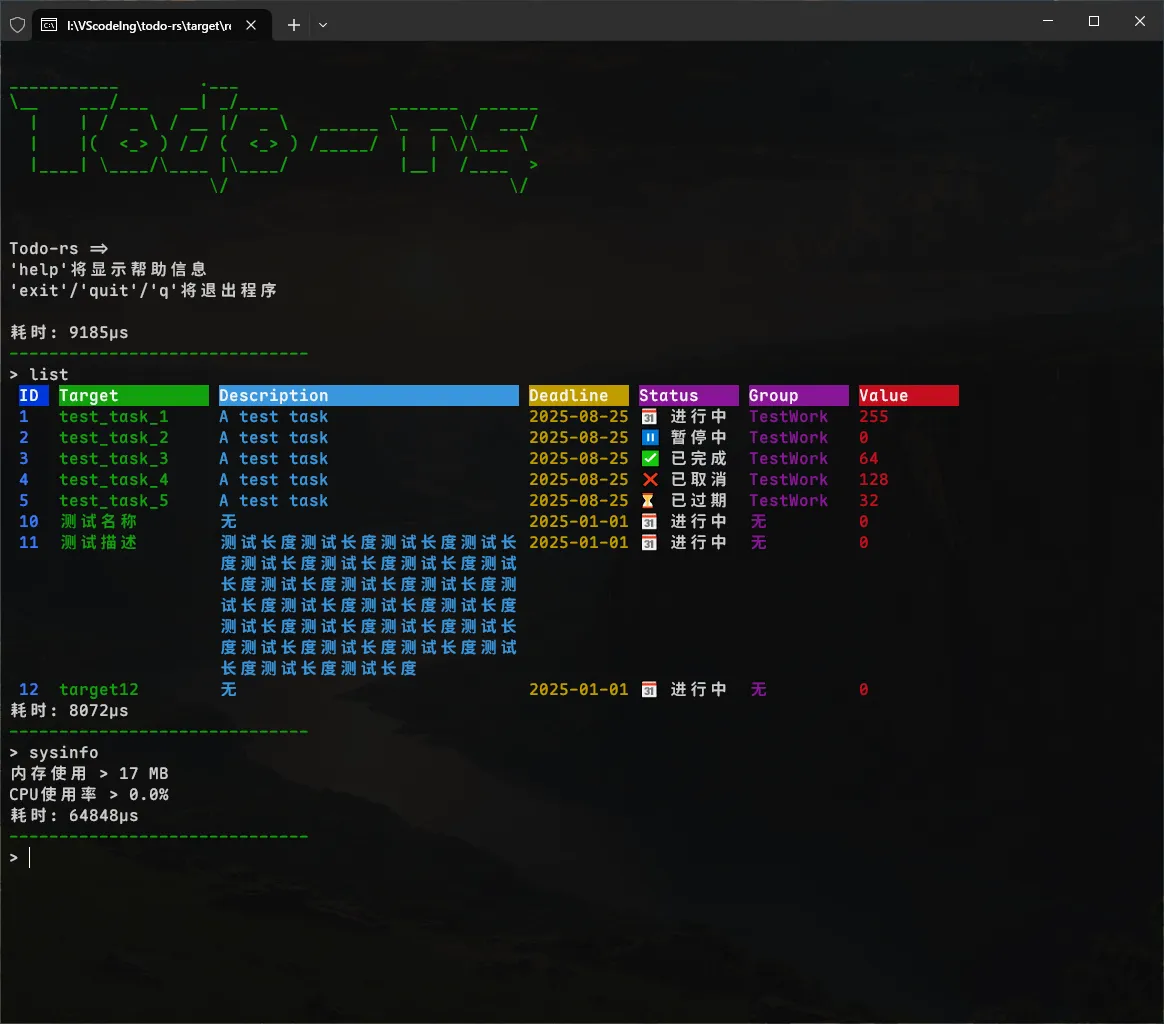Click 已完成 status text
The image size is (1164, 1024).
[x=699, y=458]
